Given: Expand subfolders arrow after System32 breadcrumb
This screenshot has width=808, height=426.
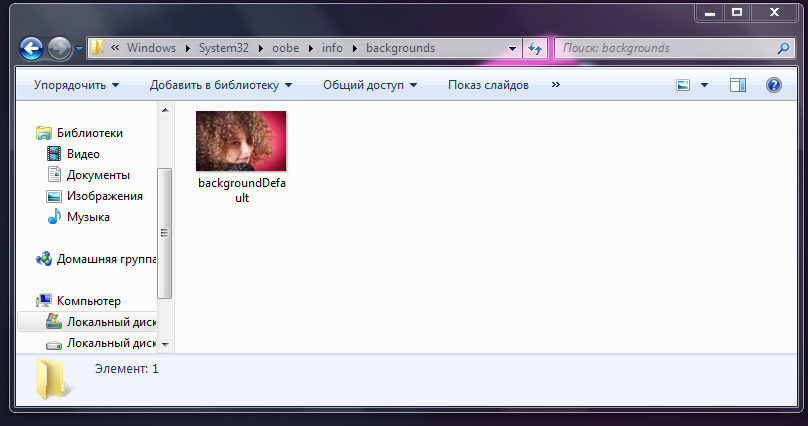Looking at the screenshot, I should coord(261,48).
